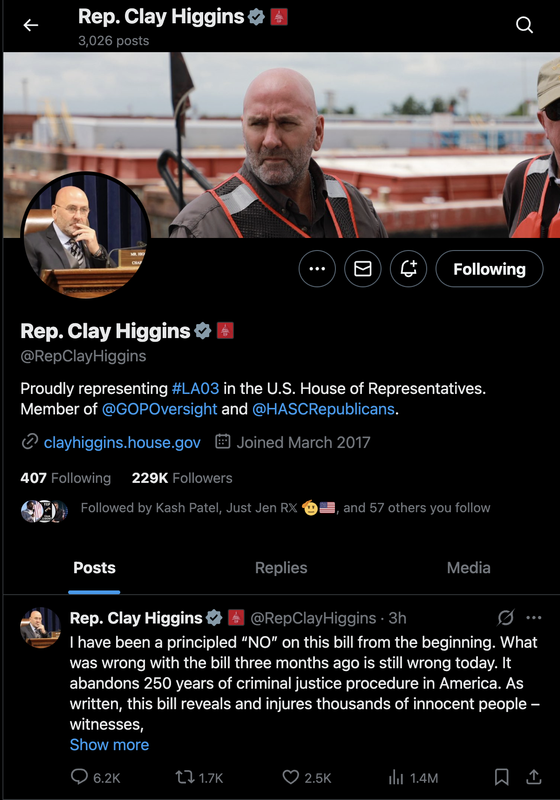This screenshot has width=560, height=800.
Task: Open search with the magnifier icon
Action: [524, 24]
